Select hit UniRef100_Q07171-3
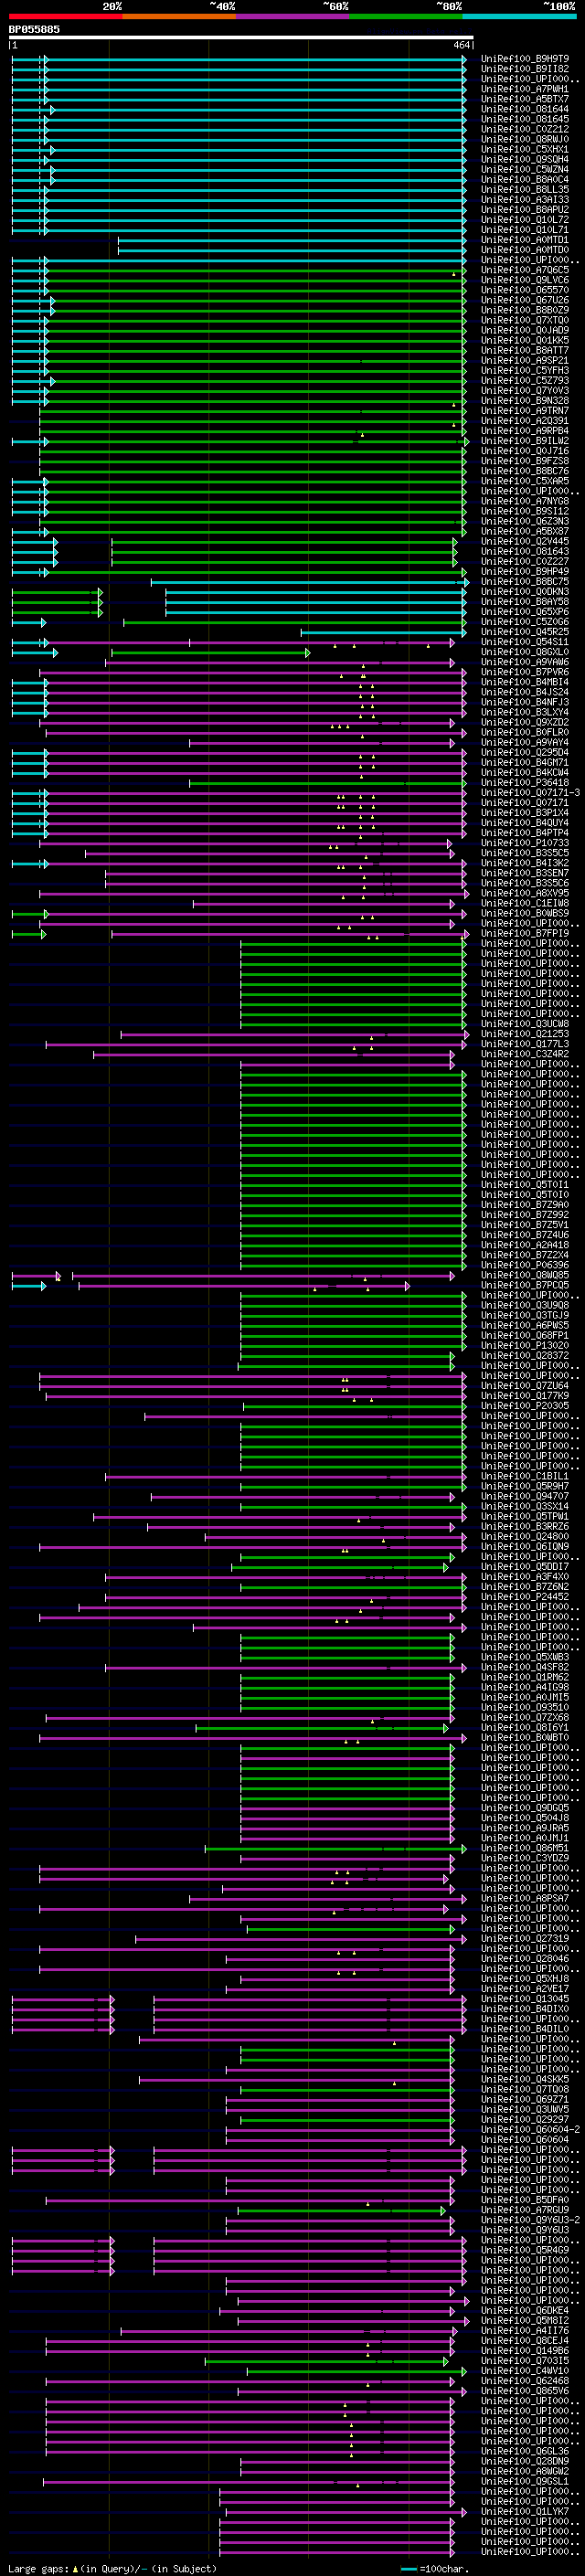Screen dimensions: 585x2576 pos(530,792)
